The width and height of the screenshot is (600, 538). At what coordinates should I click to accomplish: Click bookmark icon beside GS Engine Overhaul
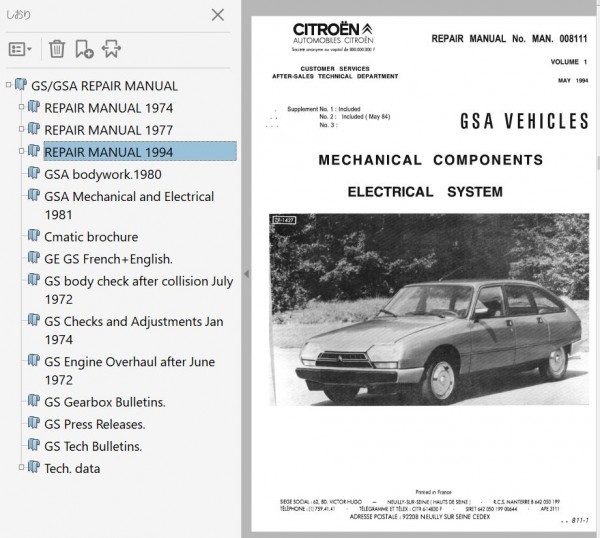click(x=34, y=360)
